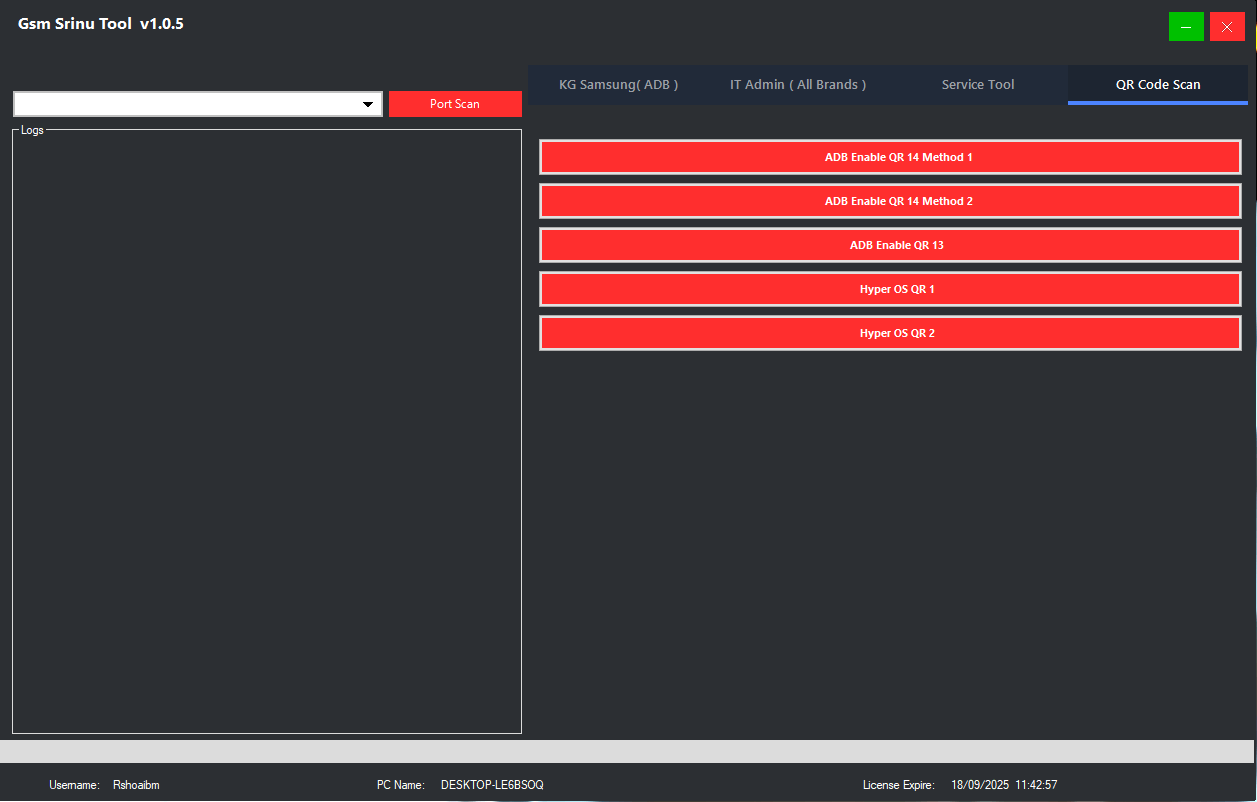Click the Port Scan button
Screen dimensions: 1257x802
coord(455,103)
